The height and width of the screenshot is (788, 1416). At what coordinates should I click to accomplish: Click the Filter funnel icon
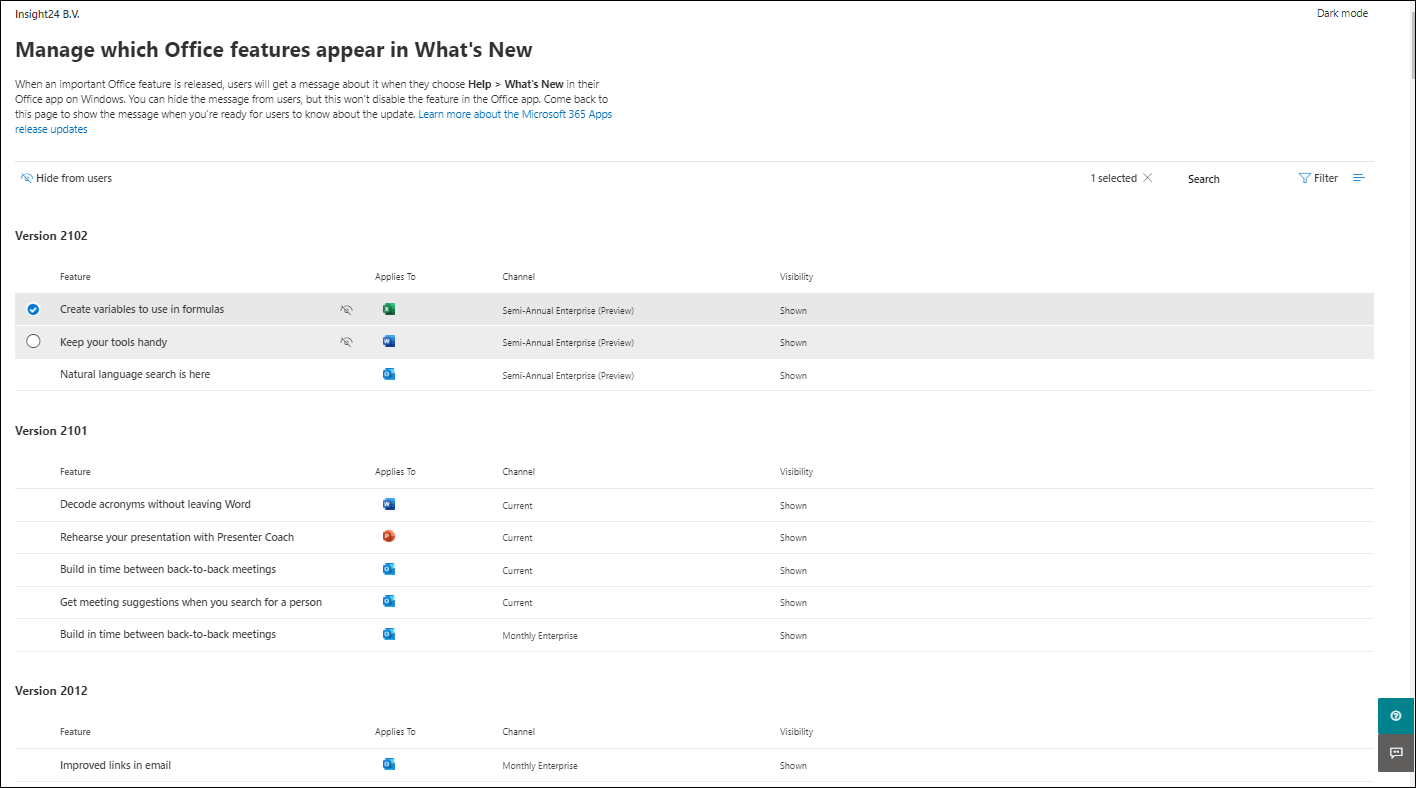point(1304,178)
